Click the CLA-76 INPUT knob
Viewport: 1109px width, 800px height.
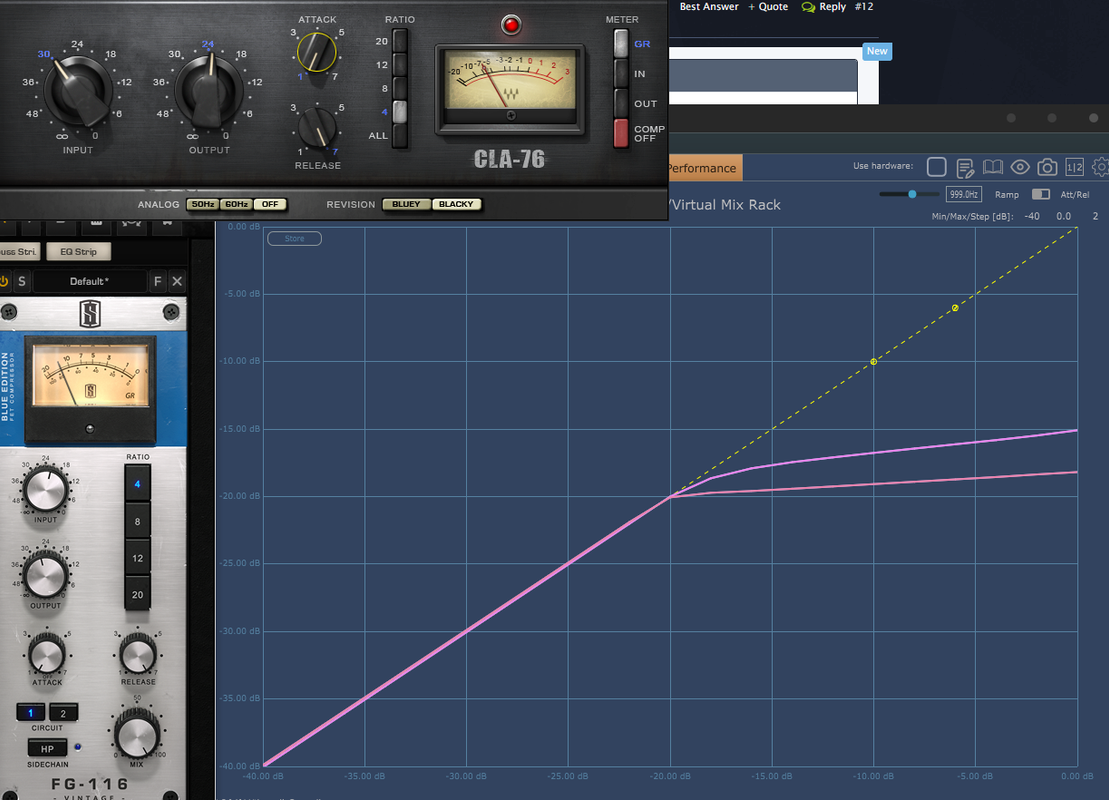(x=78, y=92)
